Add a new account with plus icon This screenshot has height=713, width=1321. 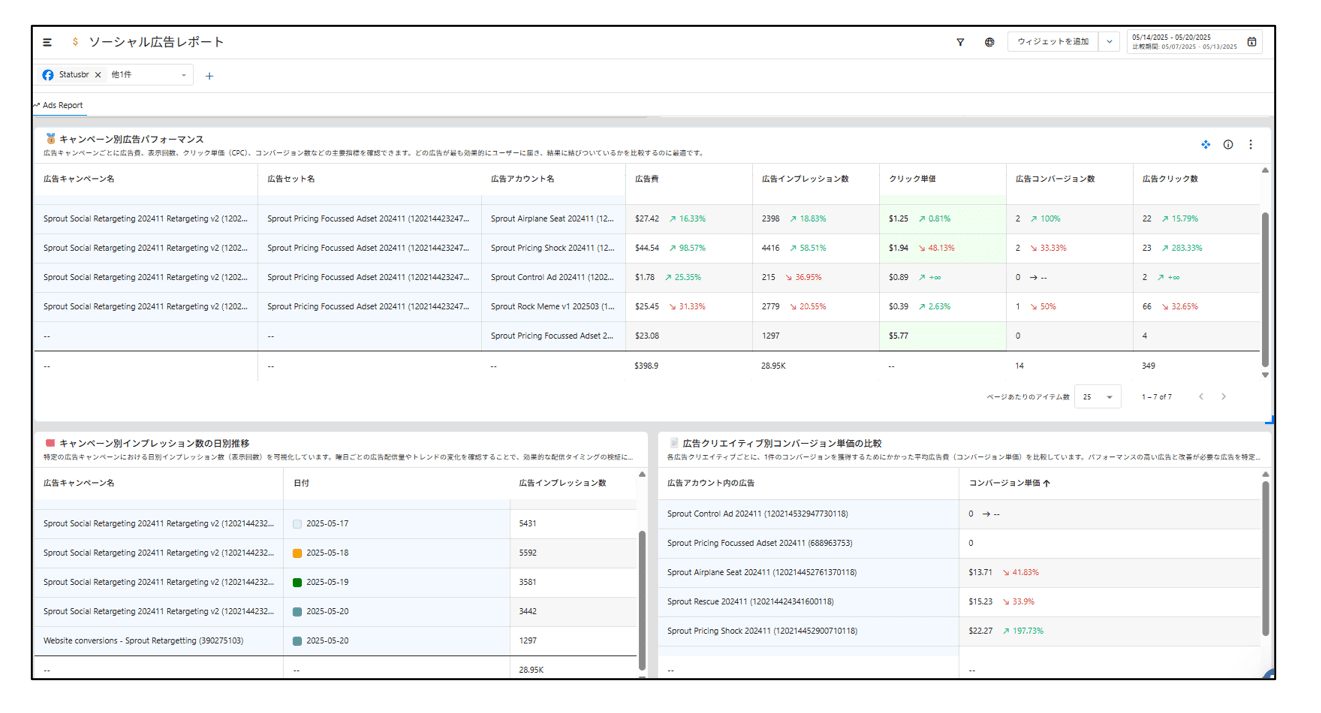coord(209,76)
